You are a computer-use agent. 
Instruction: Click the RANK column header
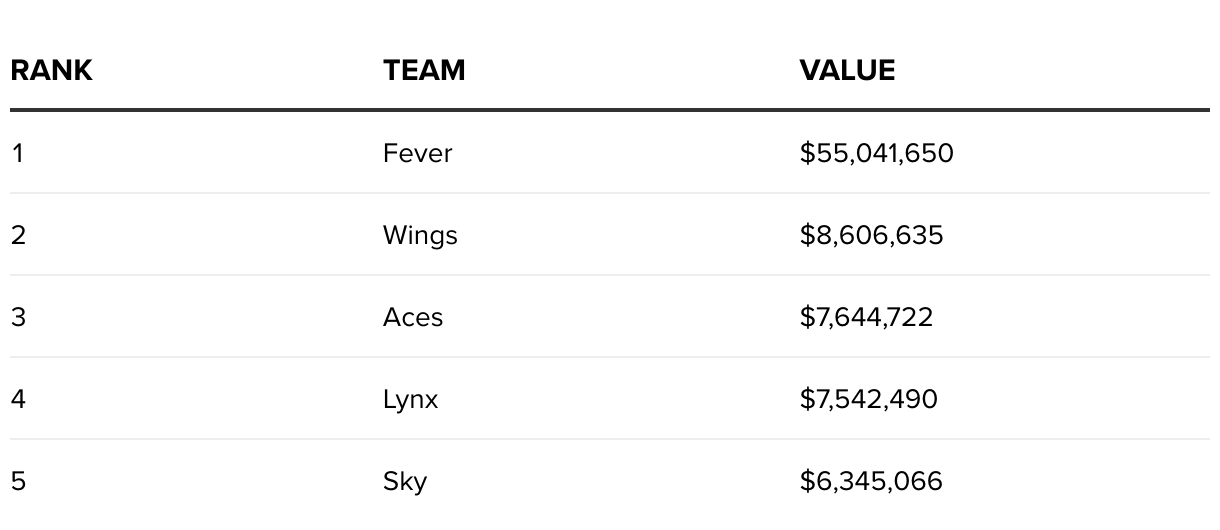[51, 70]
